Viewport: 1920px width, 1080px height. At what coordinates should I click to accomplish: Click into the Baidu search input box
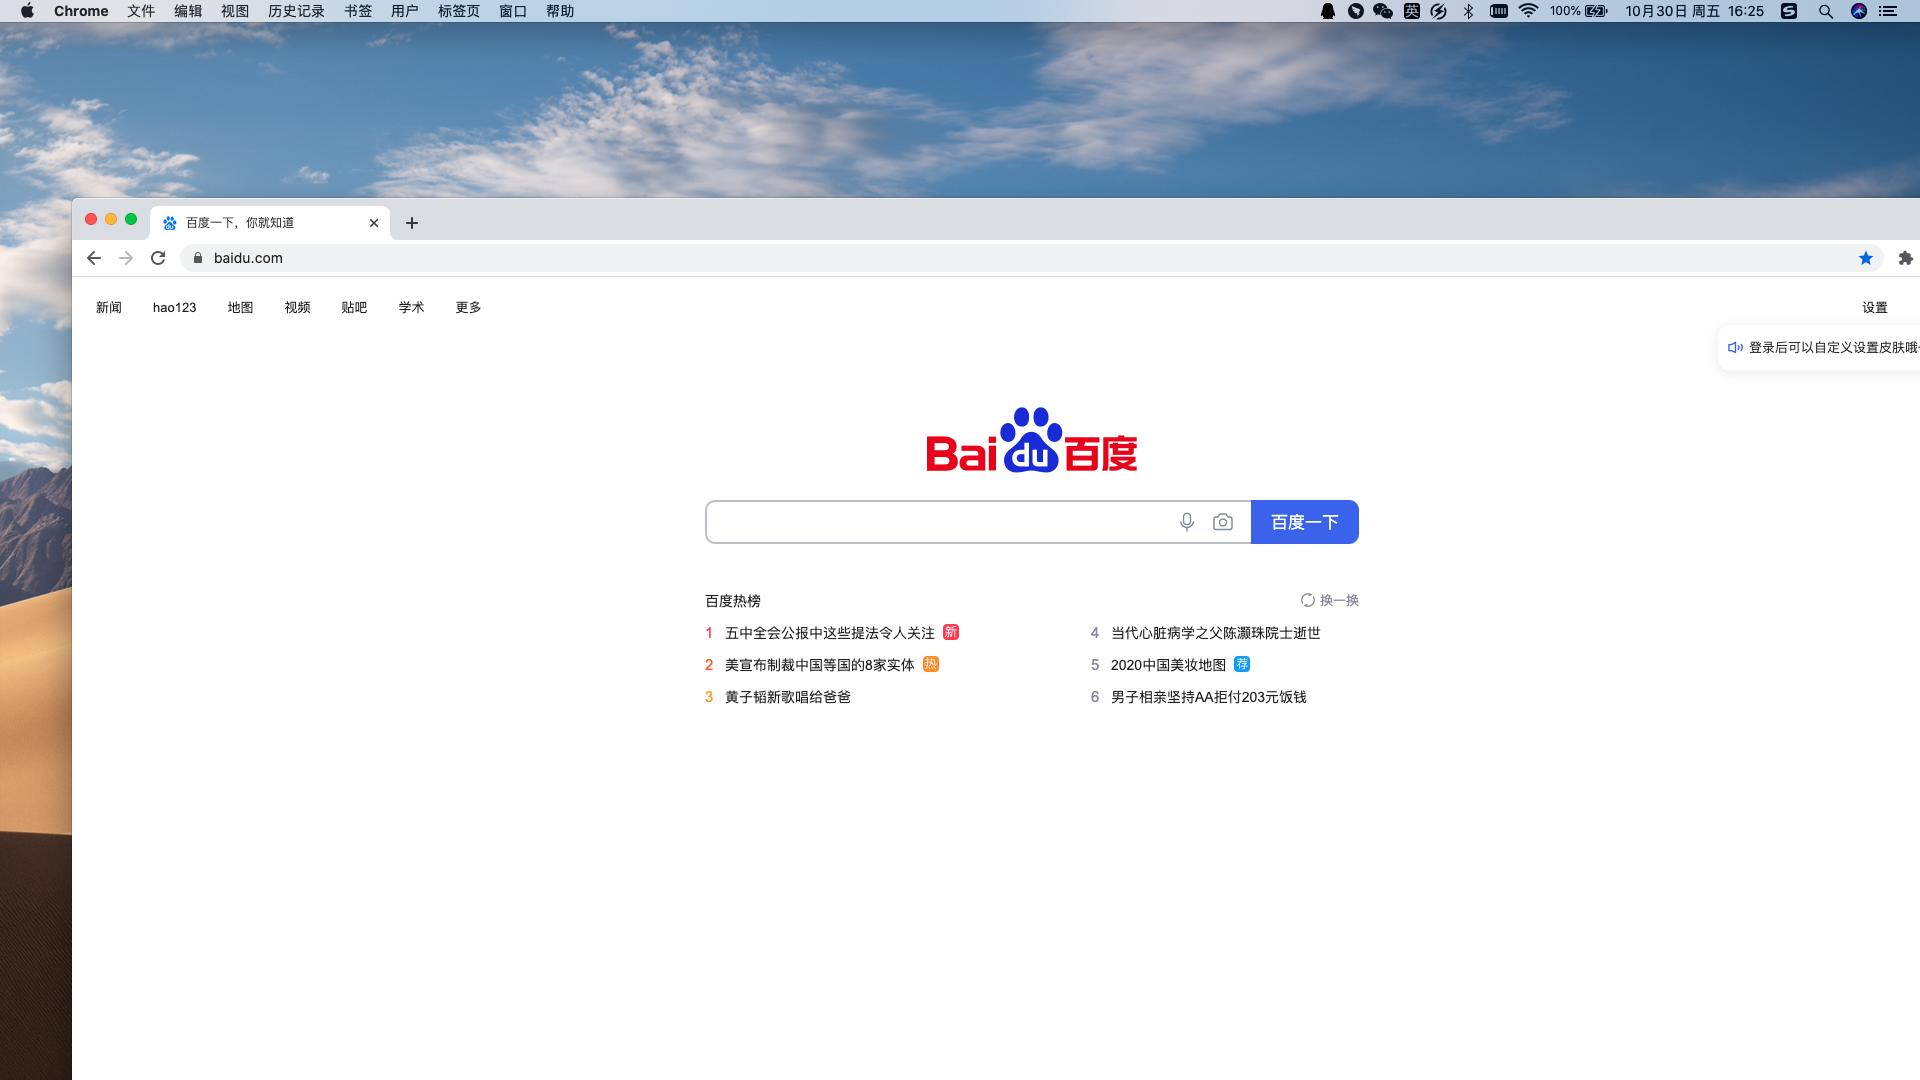coord(940,522)
